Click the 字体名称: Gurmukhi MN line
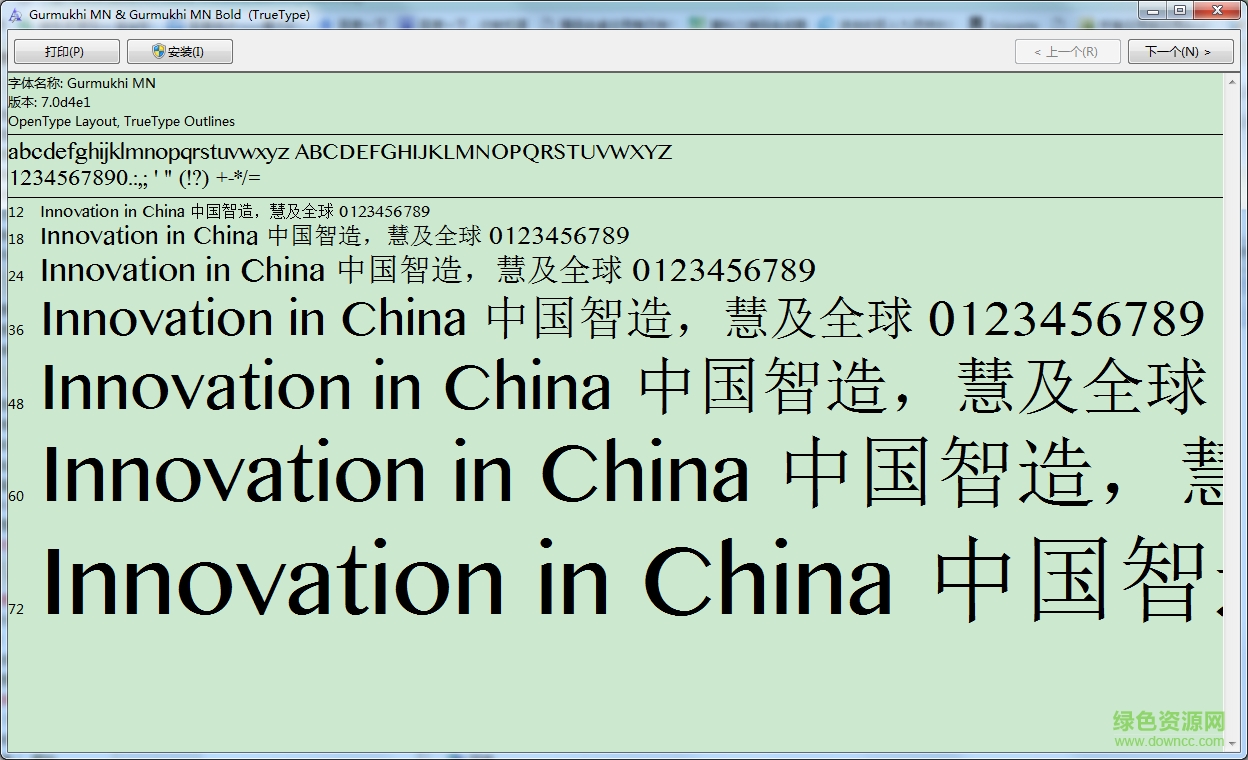Image resolution: width=1248 pixels, height=760 pixels. point(82,84)
